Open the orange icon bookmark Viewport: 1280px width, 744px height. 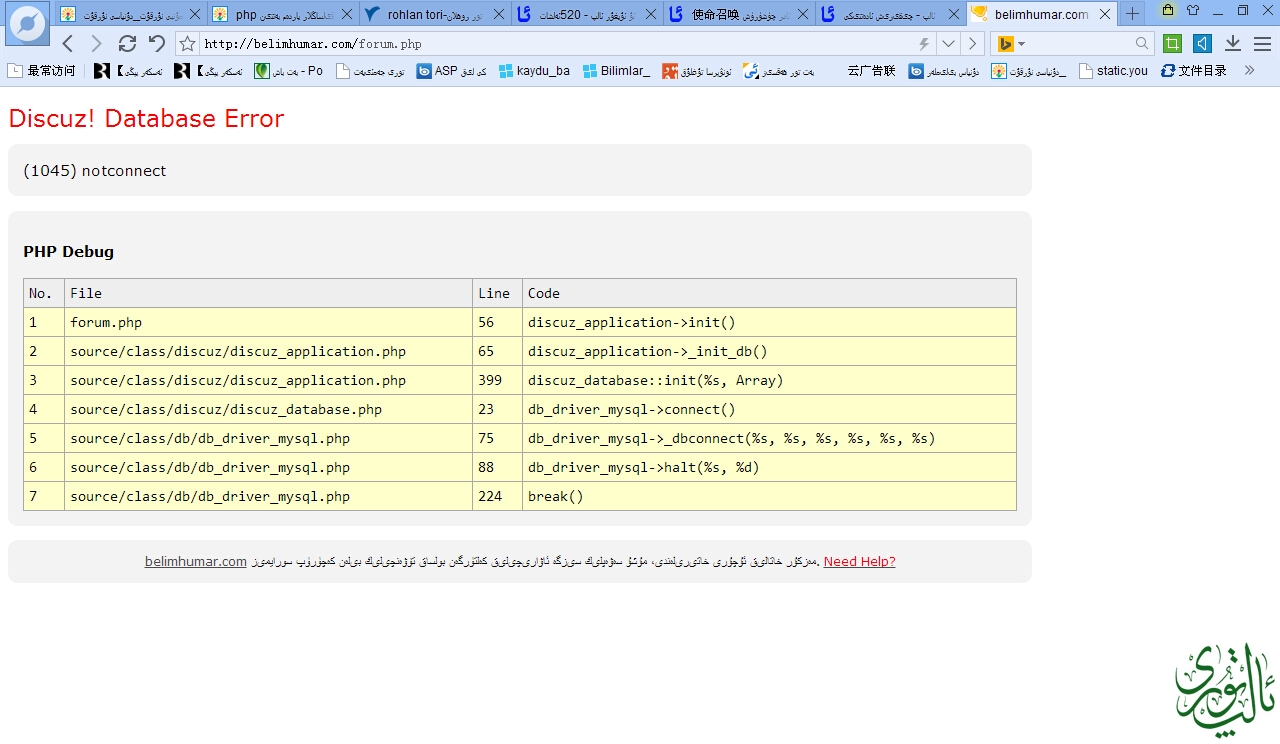[697, 71]
